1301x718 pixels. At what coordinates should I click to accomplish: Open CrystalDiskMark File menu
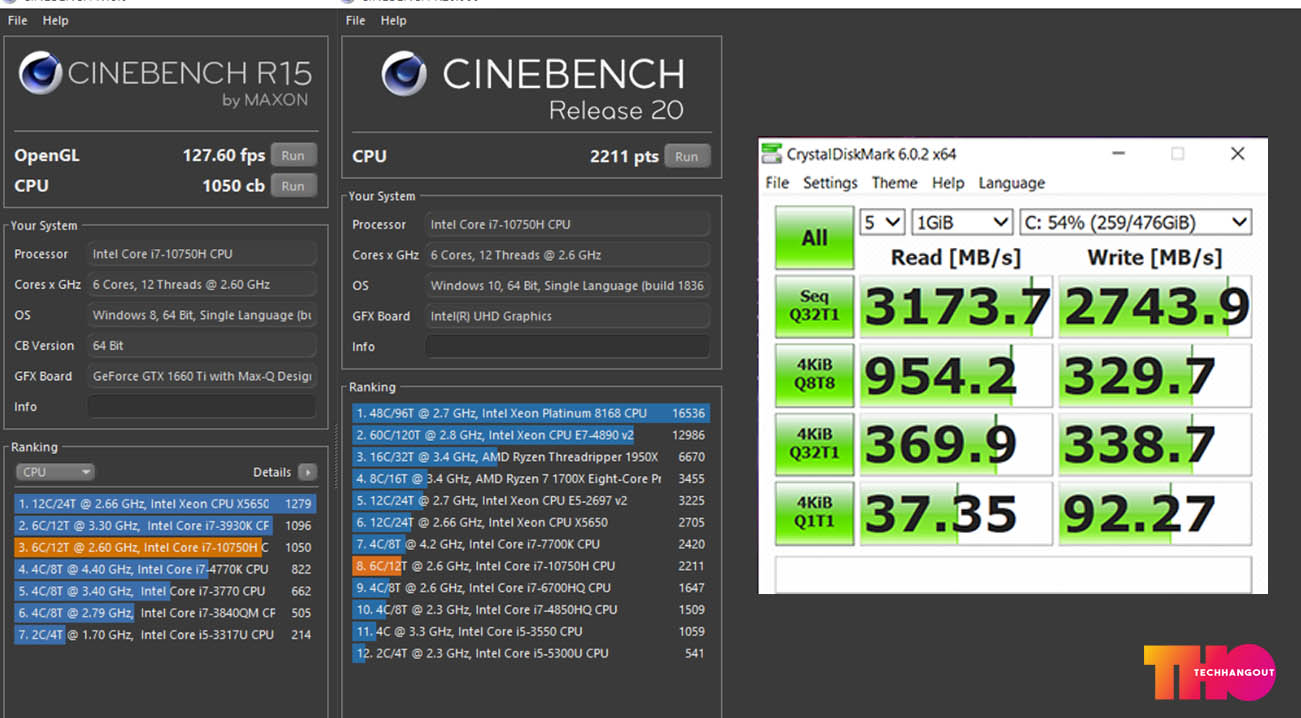(x=777, y=183)
